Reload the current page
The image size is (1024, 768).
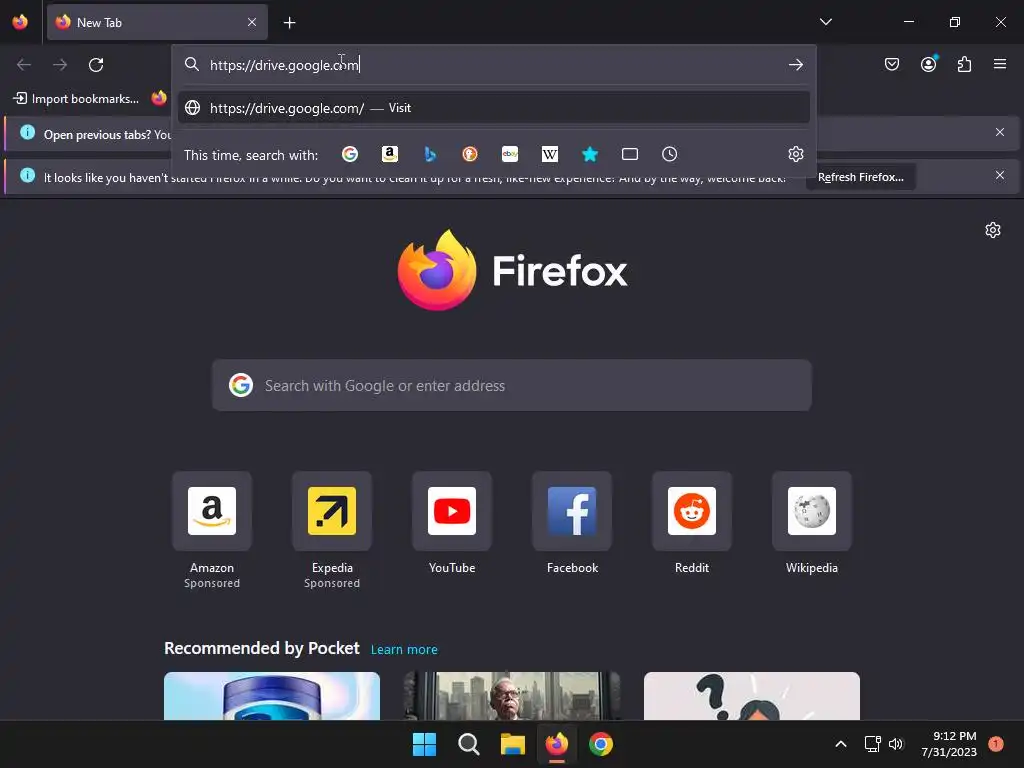coord(96,65)
